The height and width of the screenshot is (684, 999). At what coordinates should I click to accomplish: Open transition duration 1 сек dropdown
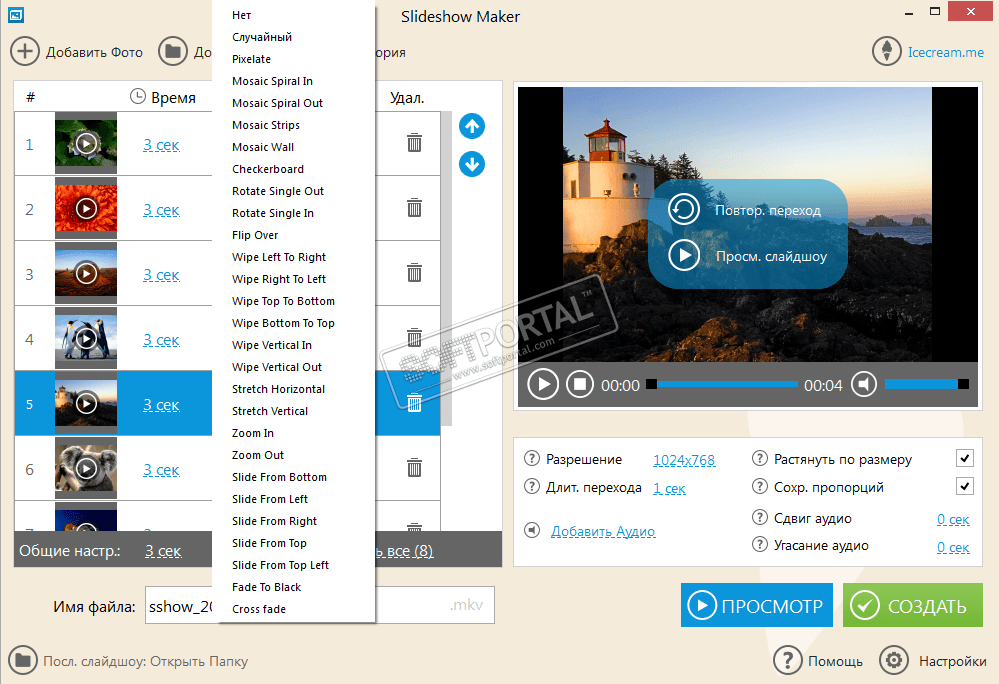pos(669,488)
